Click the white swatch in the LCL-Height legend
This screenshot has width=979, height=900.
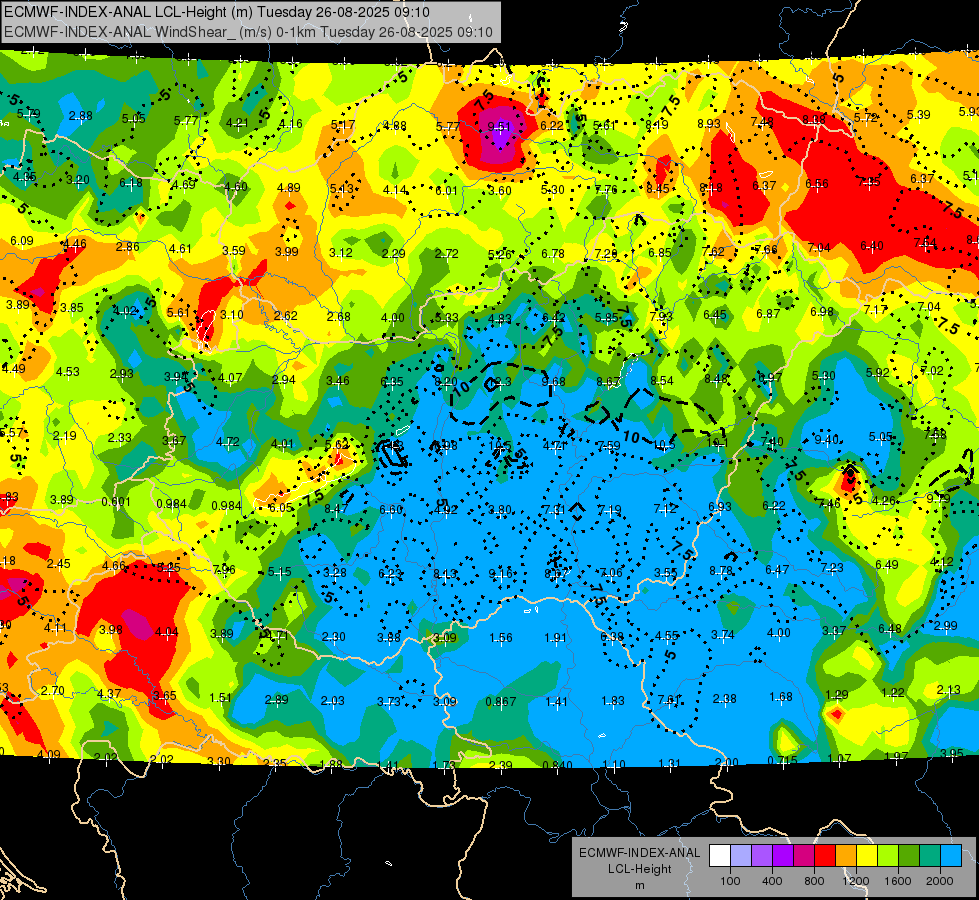721,856
